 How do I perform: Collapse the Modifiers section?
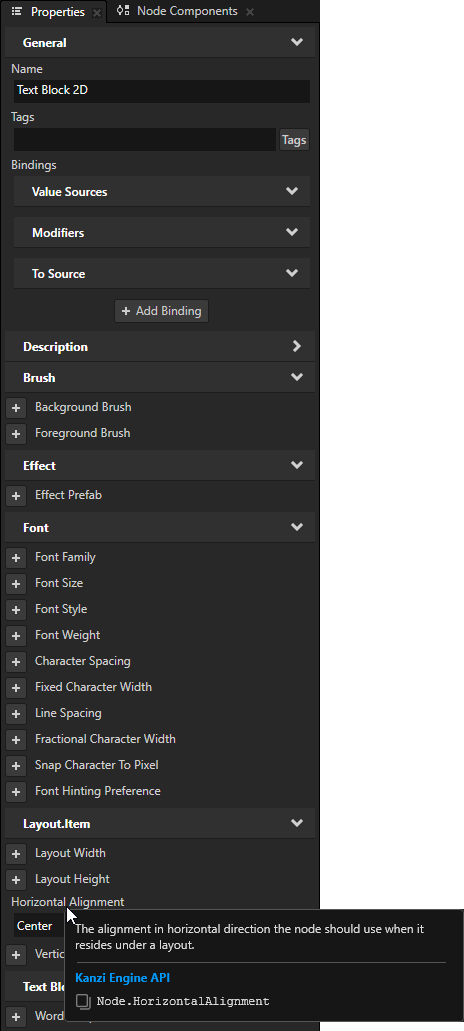click(292, 233)
